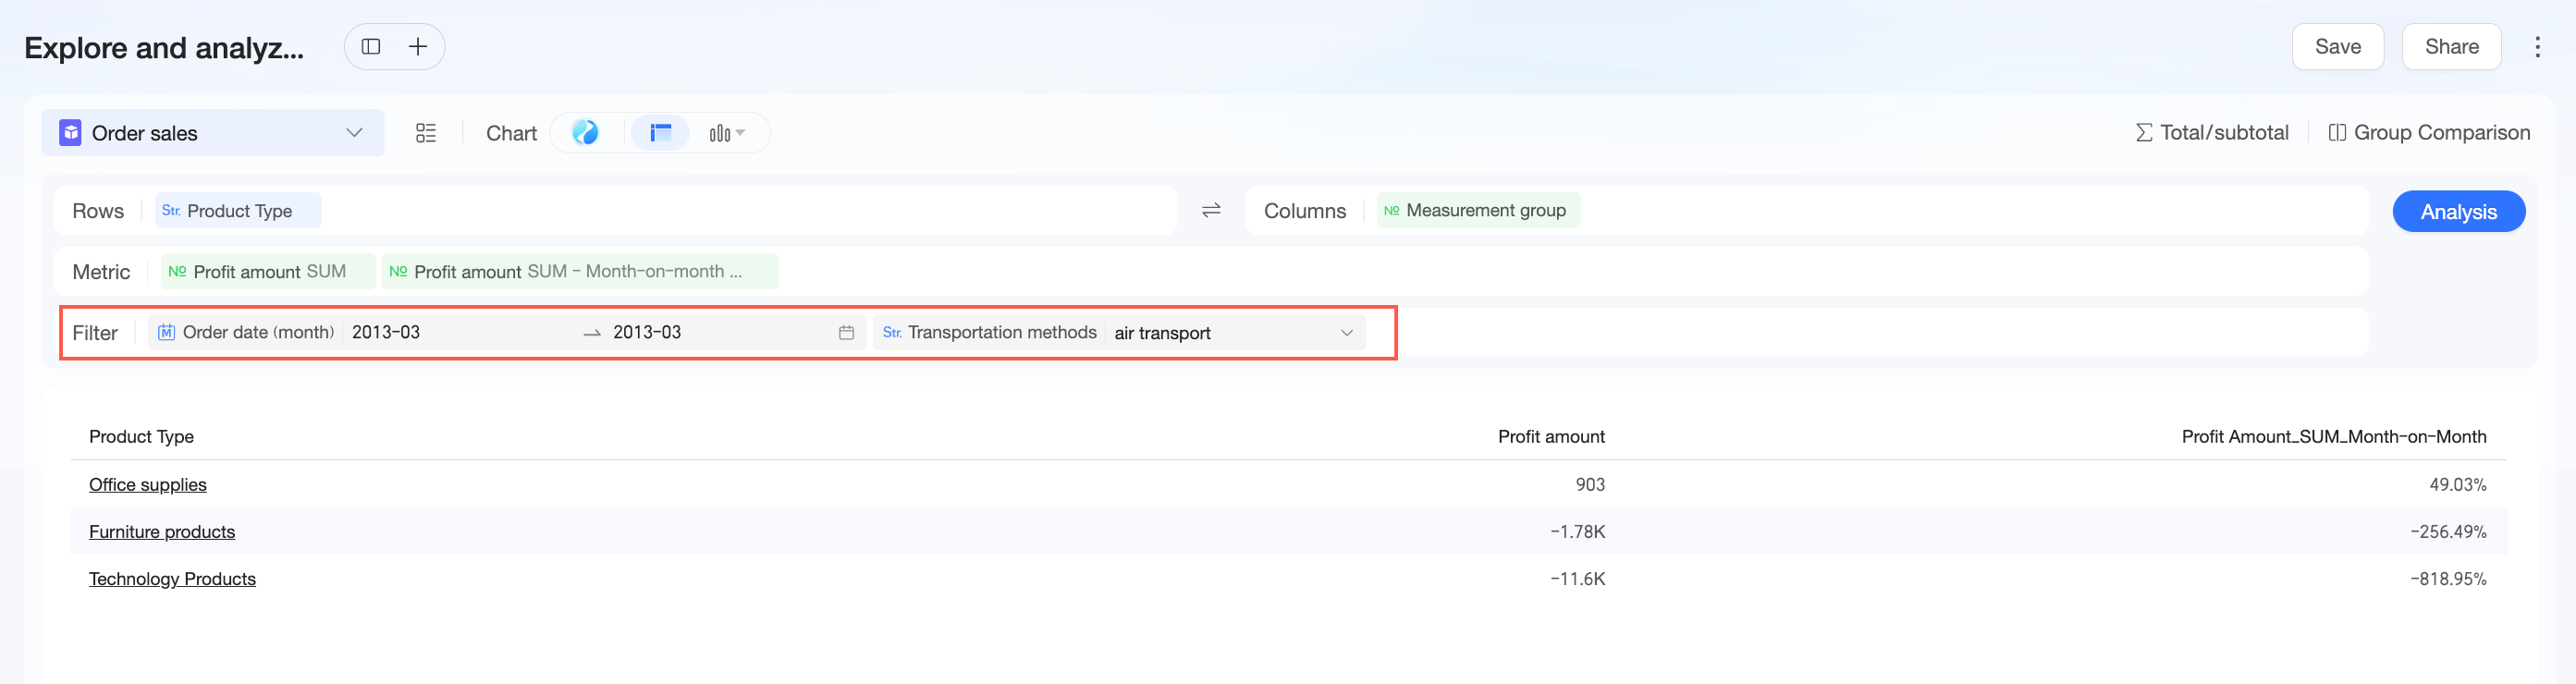The width and height of the screenshot is (2576, 684).
Task: Click the Order sales dataset cube icon
Action: click(x=70, y=133)
